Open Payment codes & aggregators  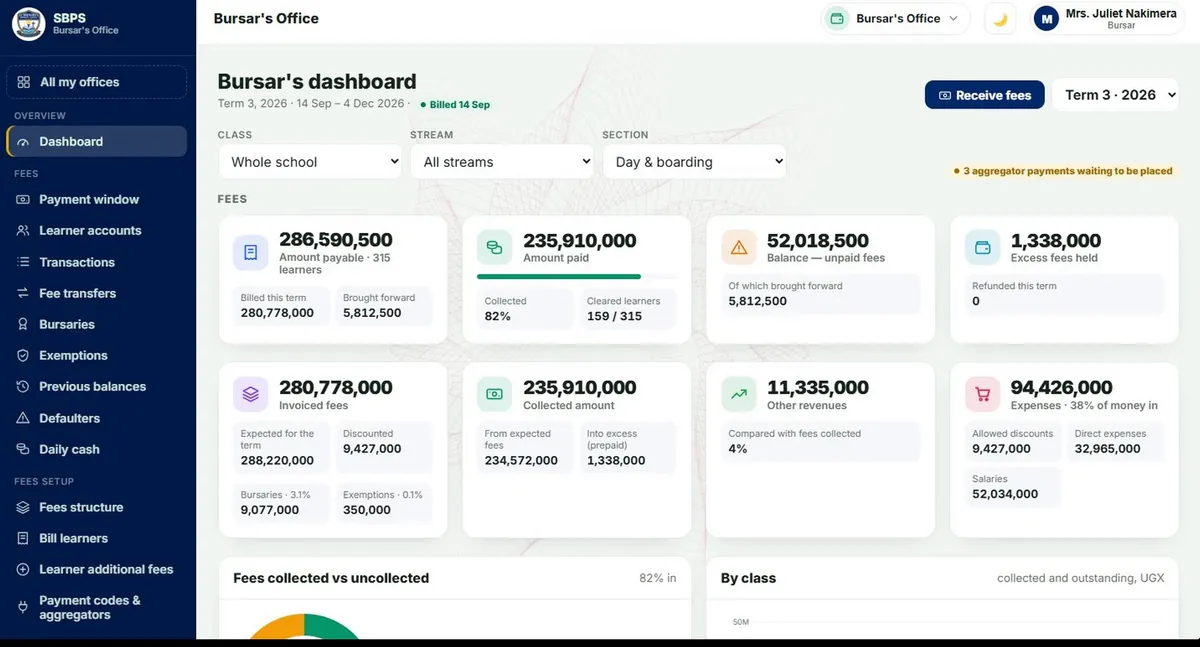tap(96, 607)
